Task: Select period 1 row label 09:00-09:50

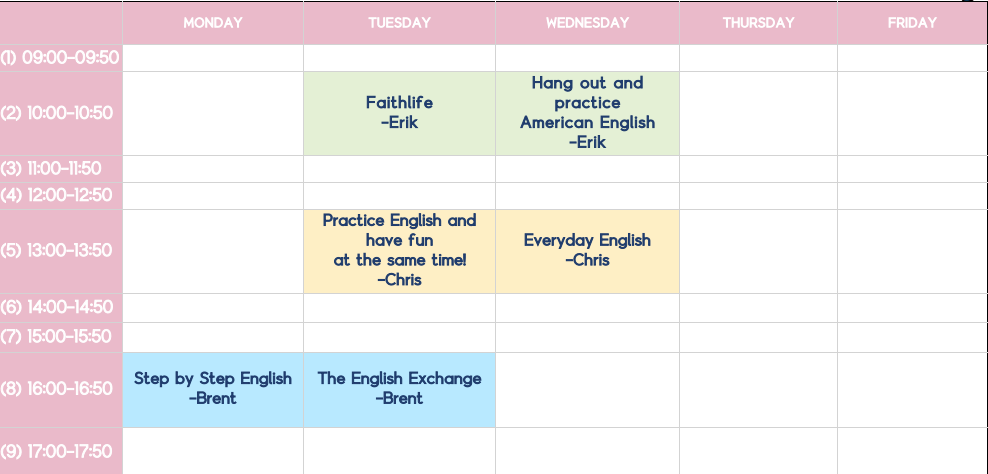Action: [x=60, y=58]
